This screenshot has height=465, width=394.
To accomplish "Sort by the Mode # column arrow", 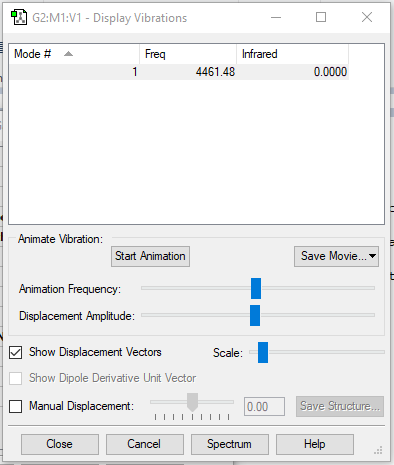I will point(68,54).
